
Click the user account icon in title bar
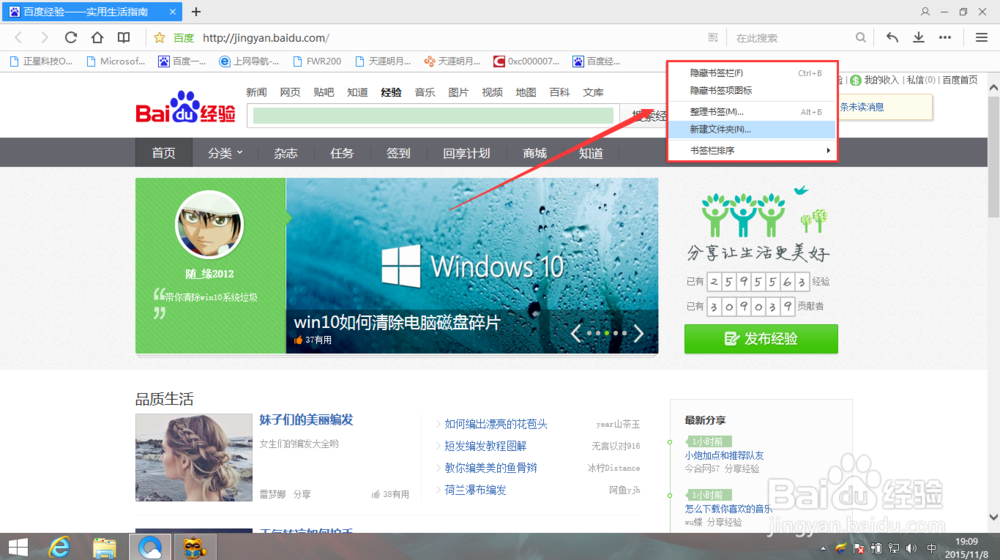[925, 11]
